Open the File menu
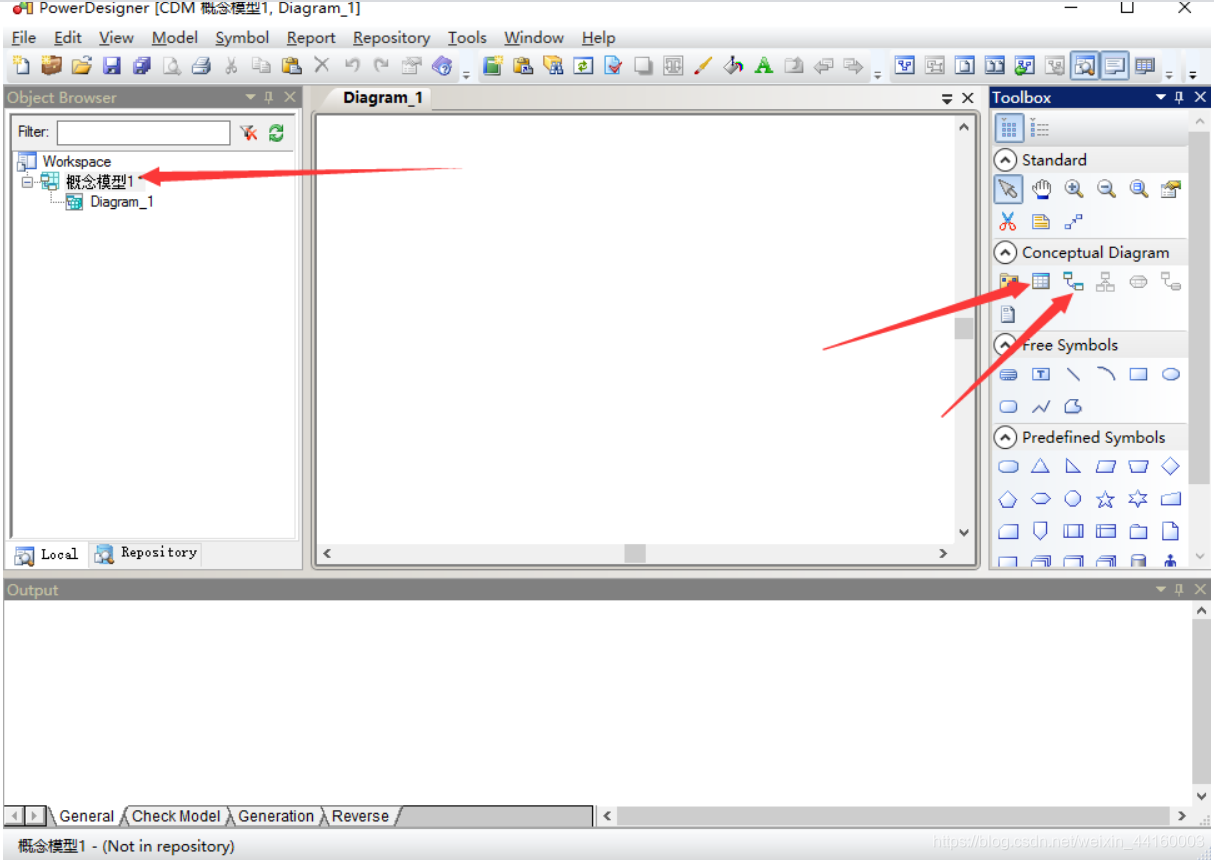The image size is (1214, 860). point(24,38)
